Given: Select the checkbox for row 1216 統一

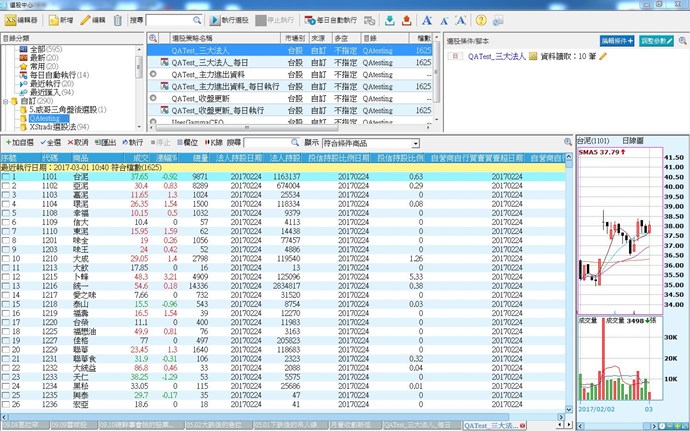Looking at the screenshot, I should 8,284.
